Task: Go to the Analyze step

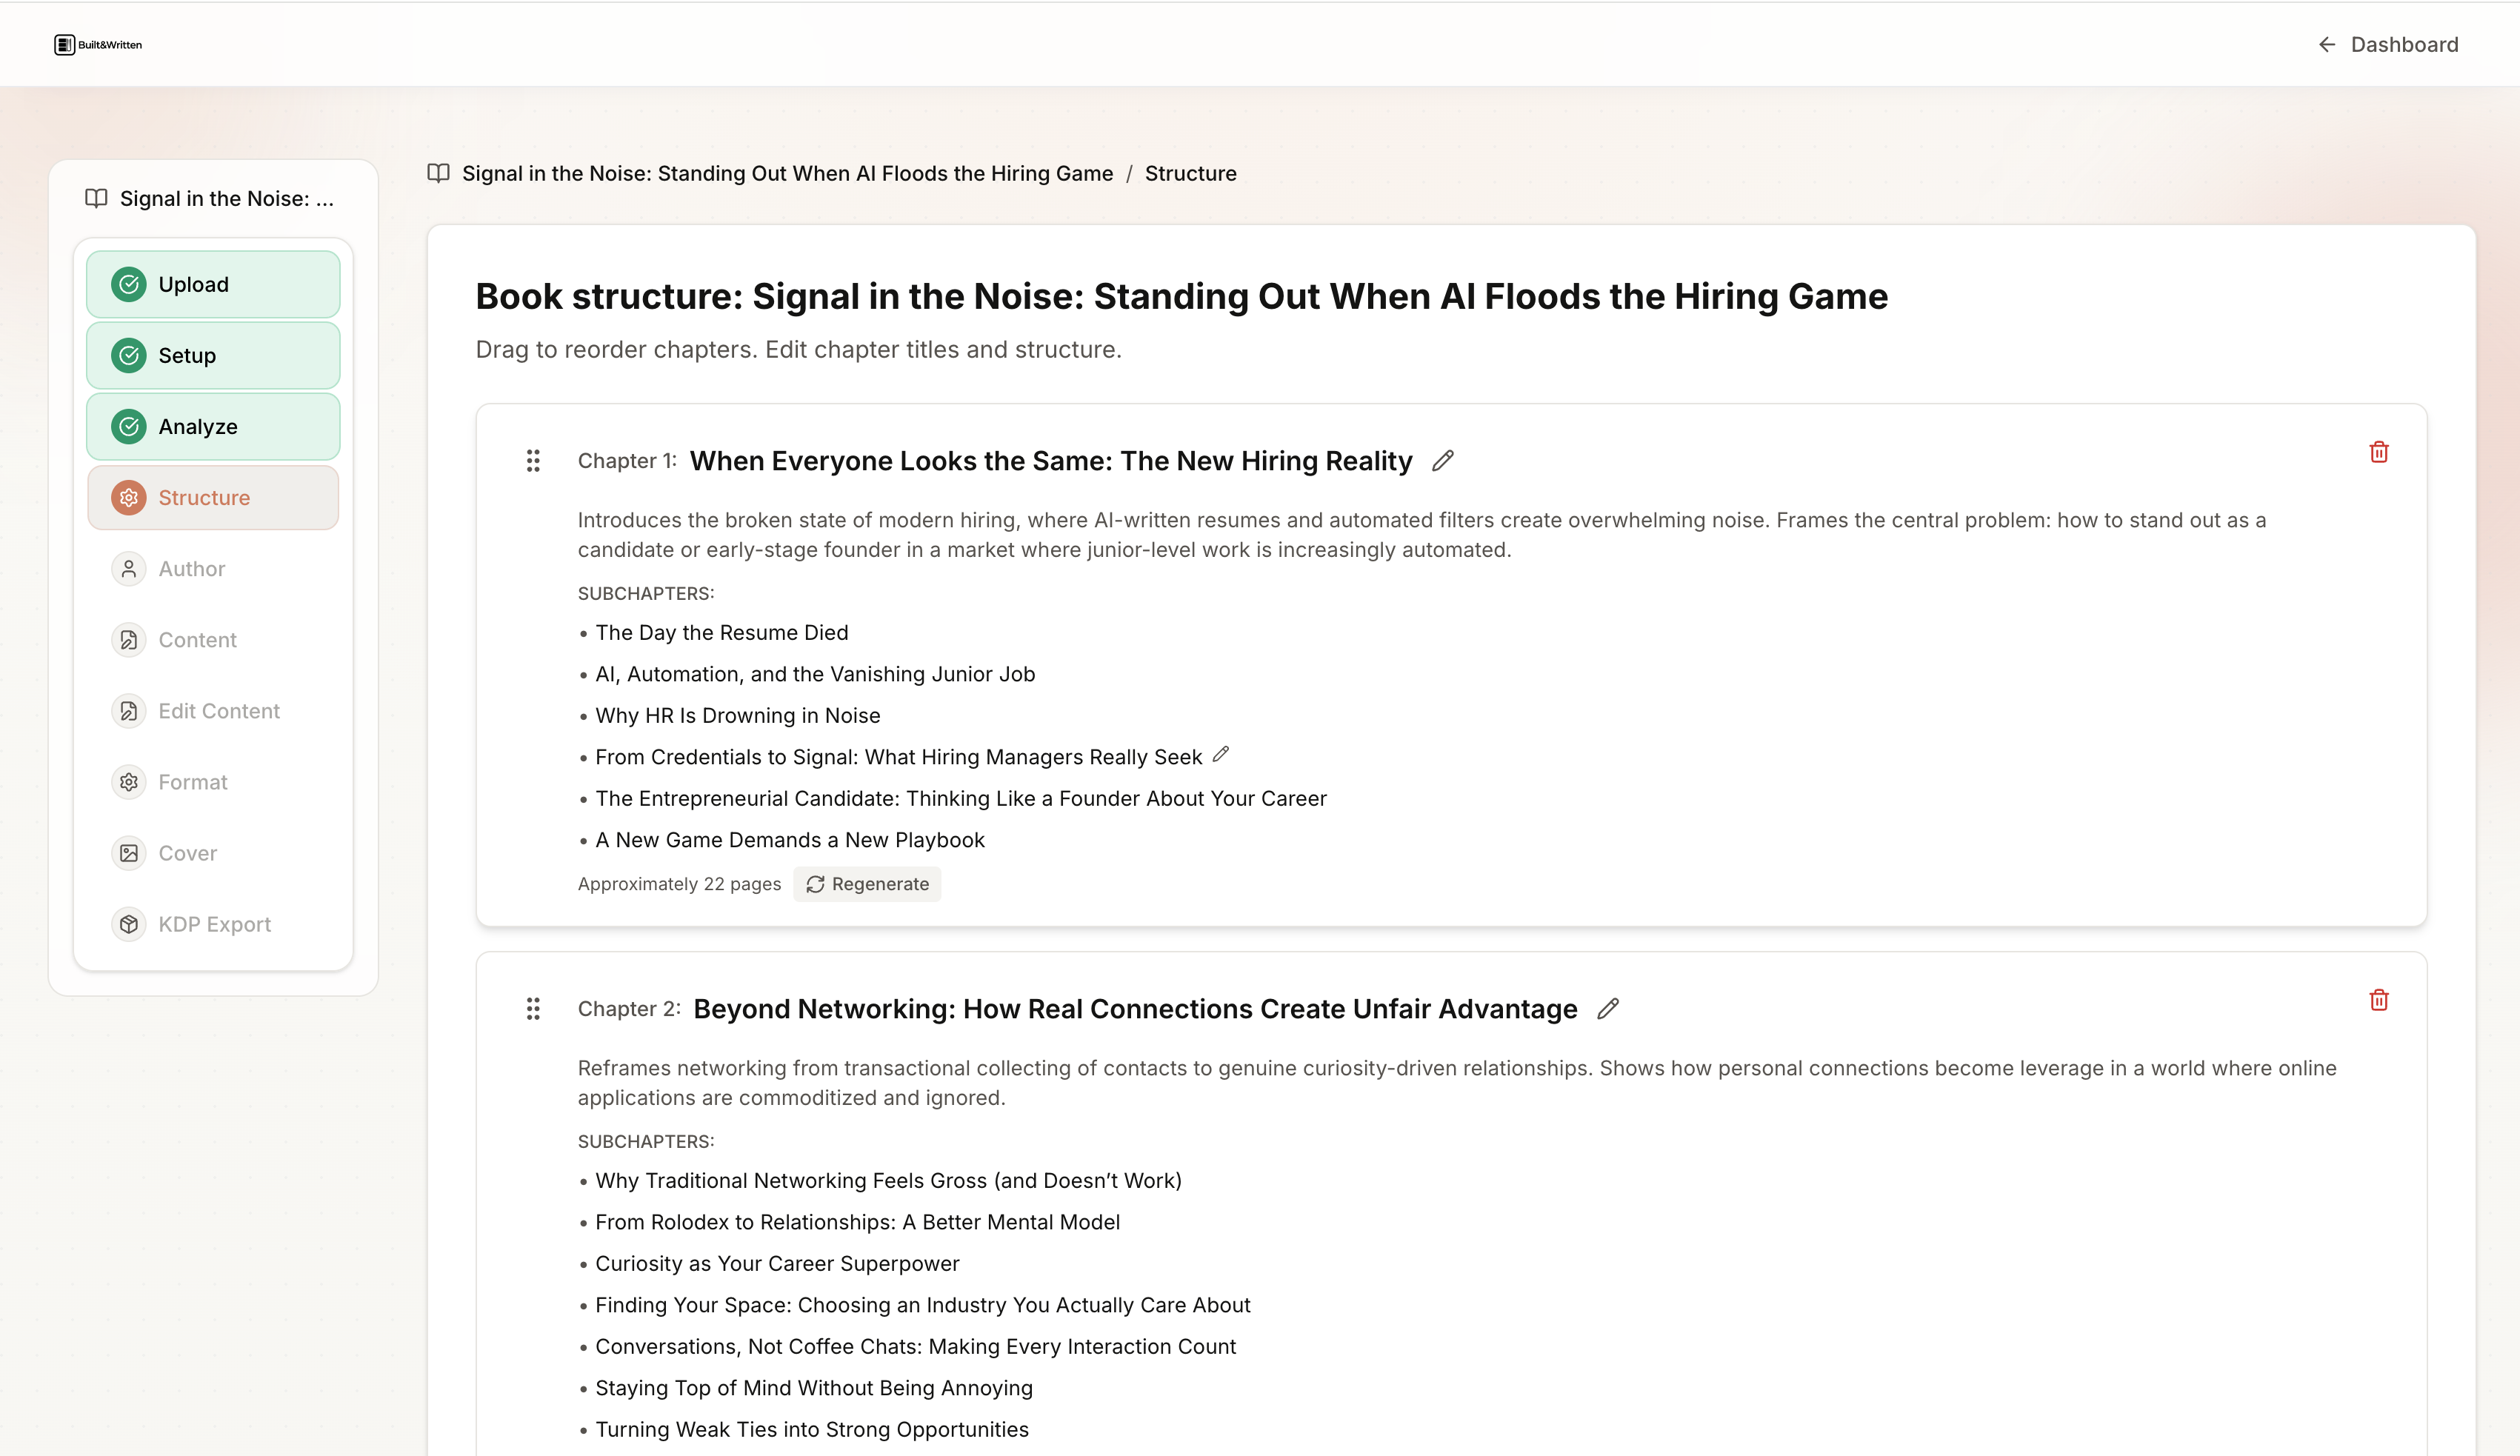Action: coord(213,427)
